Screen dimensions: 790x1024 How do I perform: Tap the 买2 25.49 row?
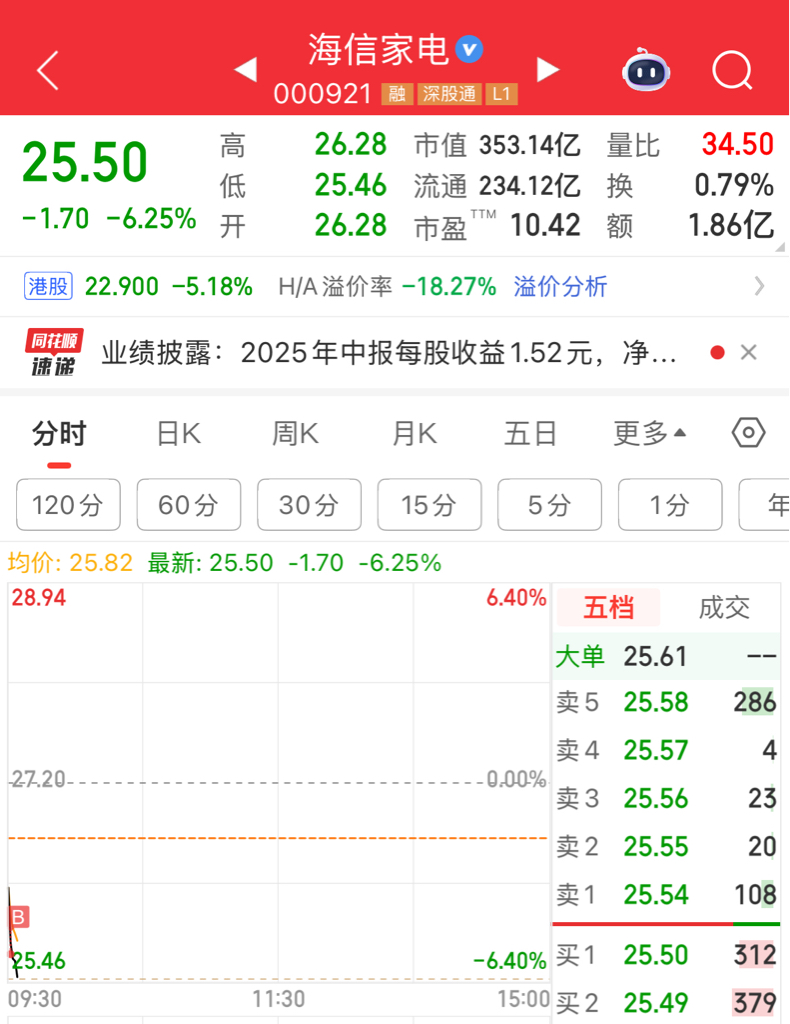[666, 1003]
